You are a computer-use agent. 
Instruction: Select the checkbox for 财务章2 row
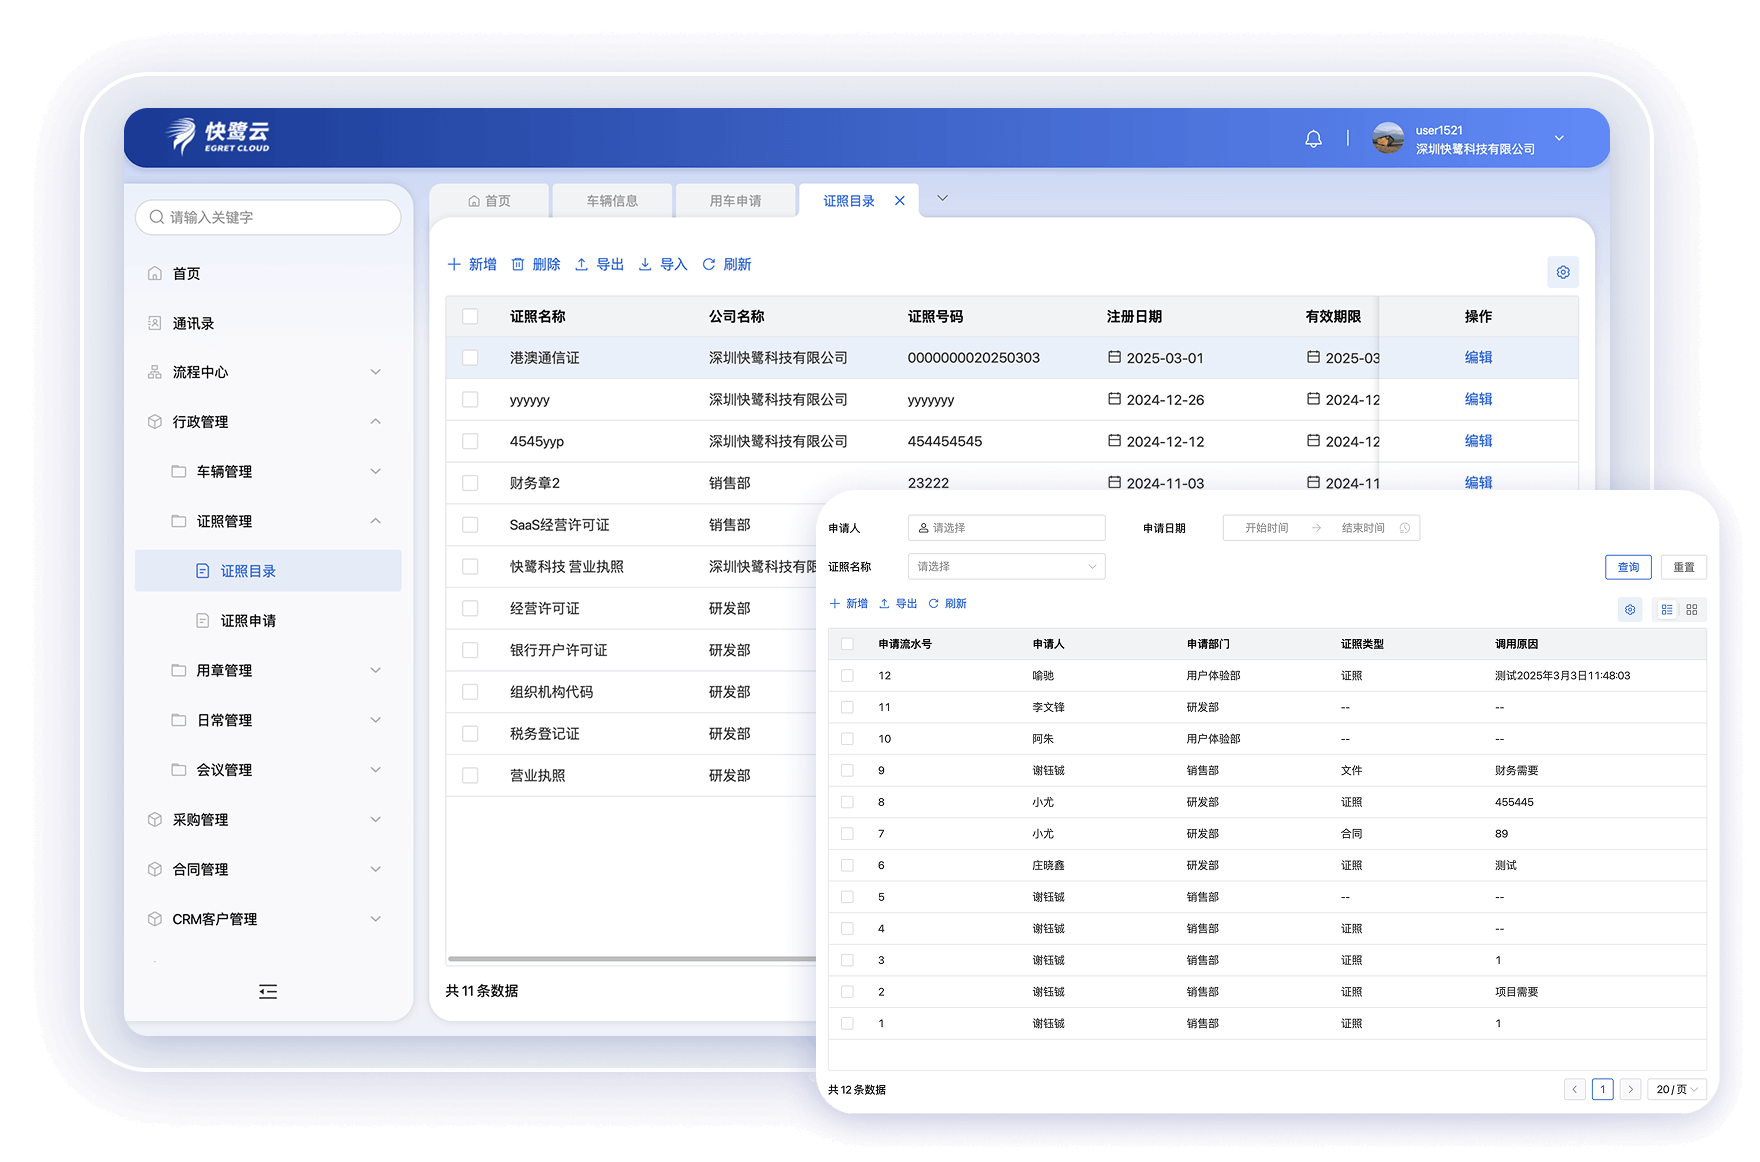pos(470,483)
